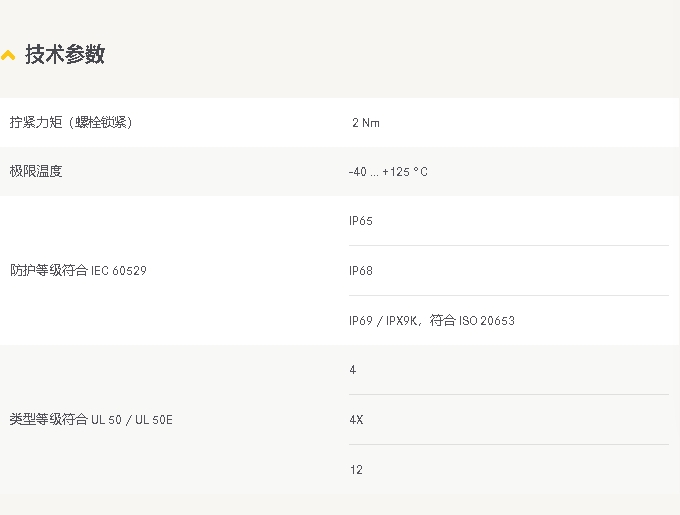680x515 pixels.
Task: Select the IP68 protection rating value
Action: [361, 271]
